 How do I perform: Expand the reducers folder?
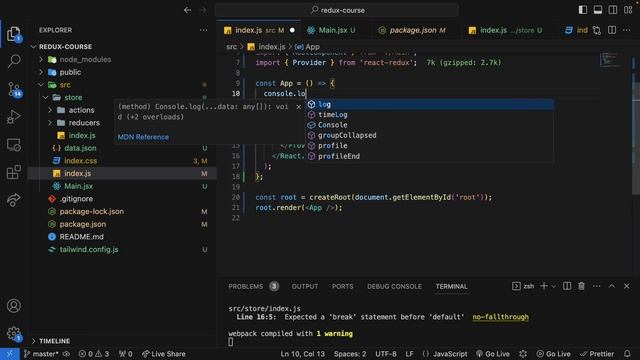point(50,123)
